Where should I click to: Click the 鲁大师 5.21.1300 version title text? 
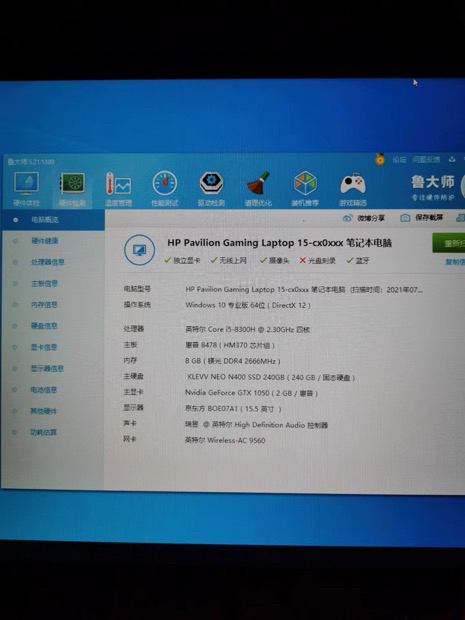tap(31, 162)
